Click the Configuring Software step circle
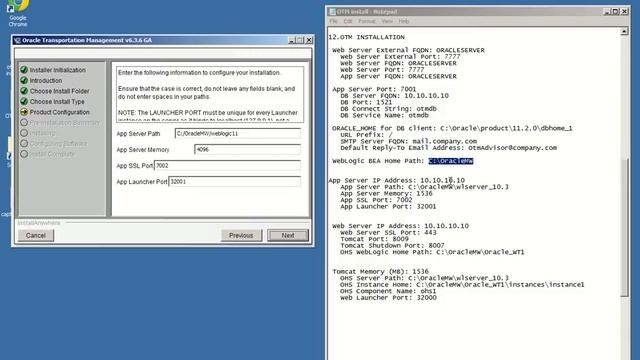 point(24,144)
